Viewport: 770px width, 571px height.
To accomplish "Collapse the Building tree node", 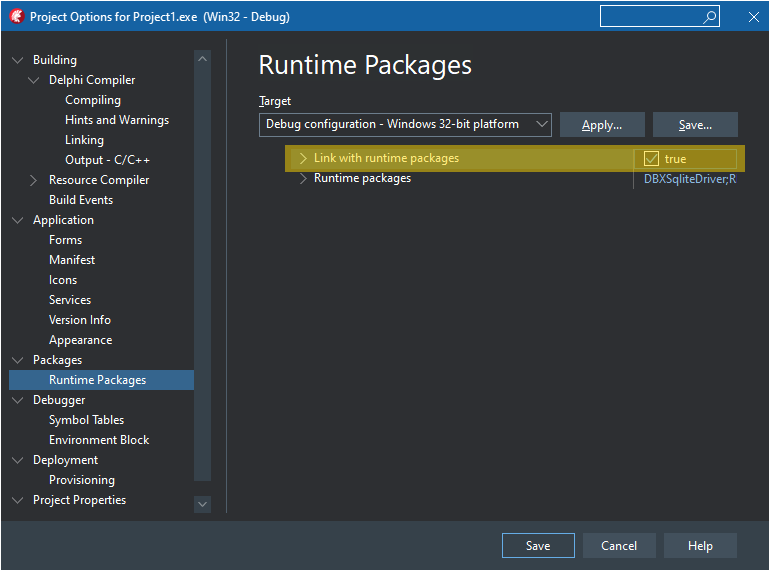I will (x=18, y=60).
